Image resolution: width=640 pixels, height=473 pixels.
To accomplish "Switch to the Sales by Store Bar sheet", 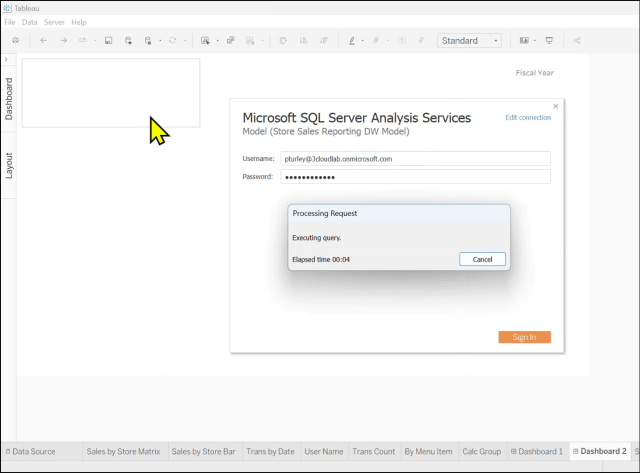I will click(x=203, y=451).
